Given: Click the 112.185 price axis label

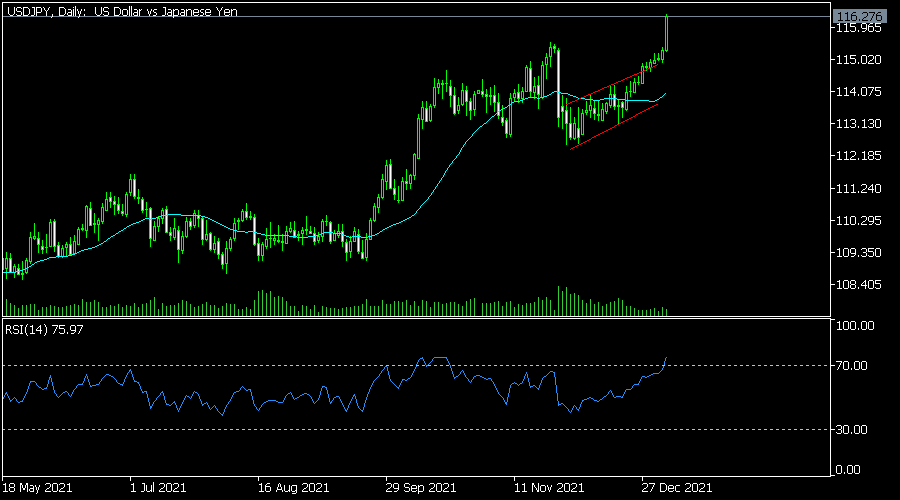Looking at the screenshot, I should [x=859, y=156].
